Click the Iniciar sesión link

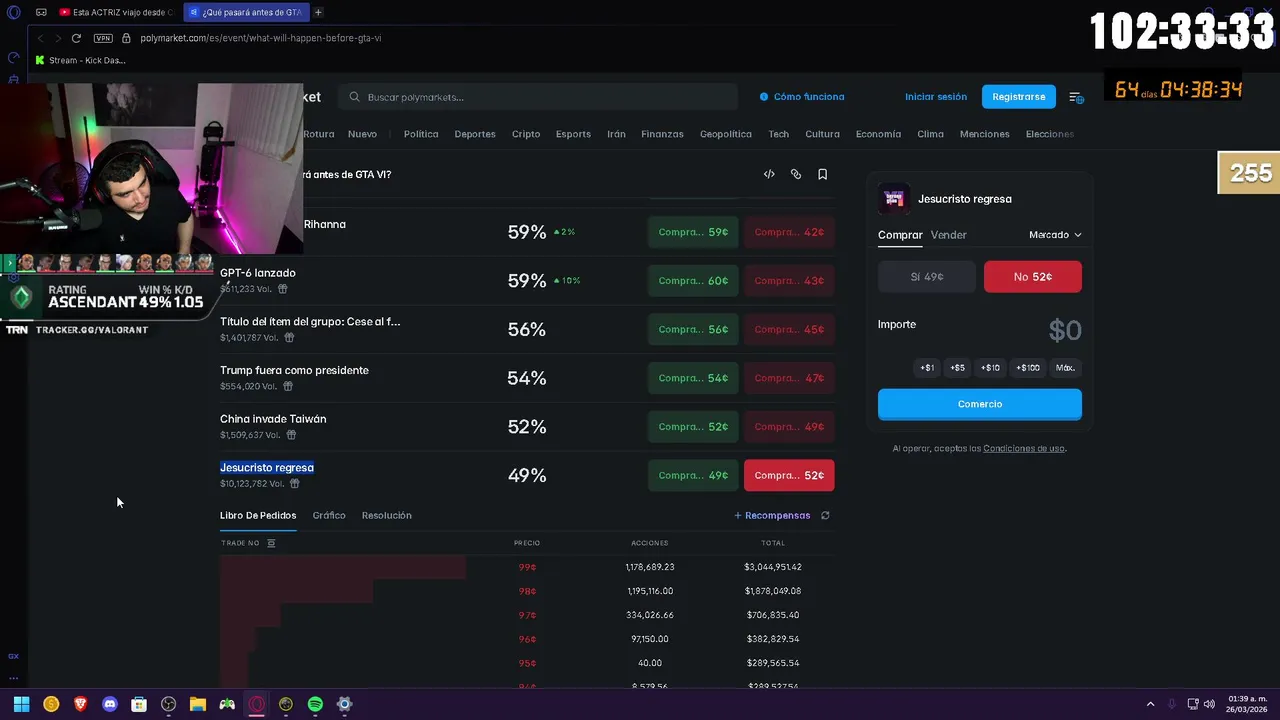(x=936, y=97)
